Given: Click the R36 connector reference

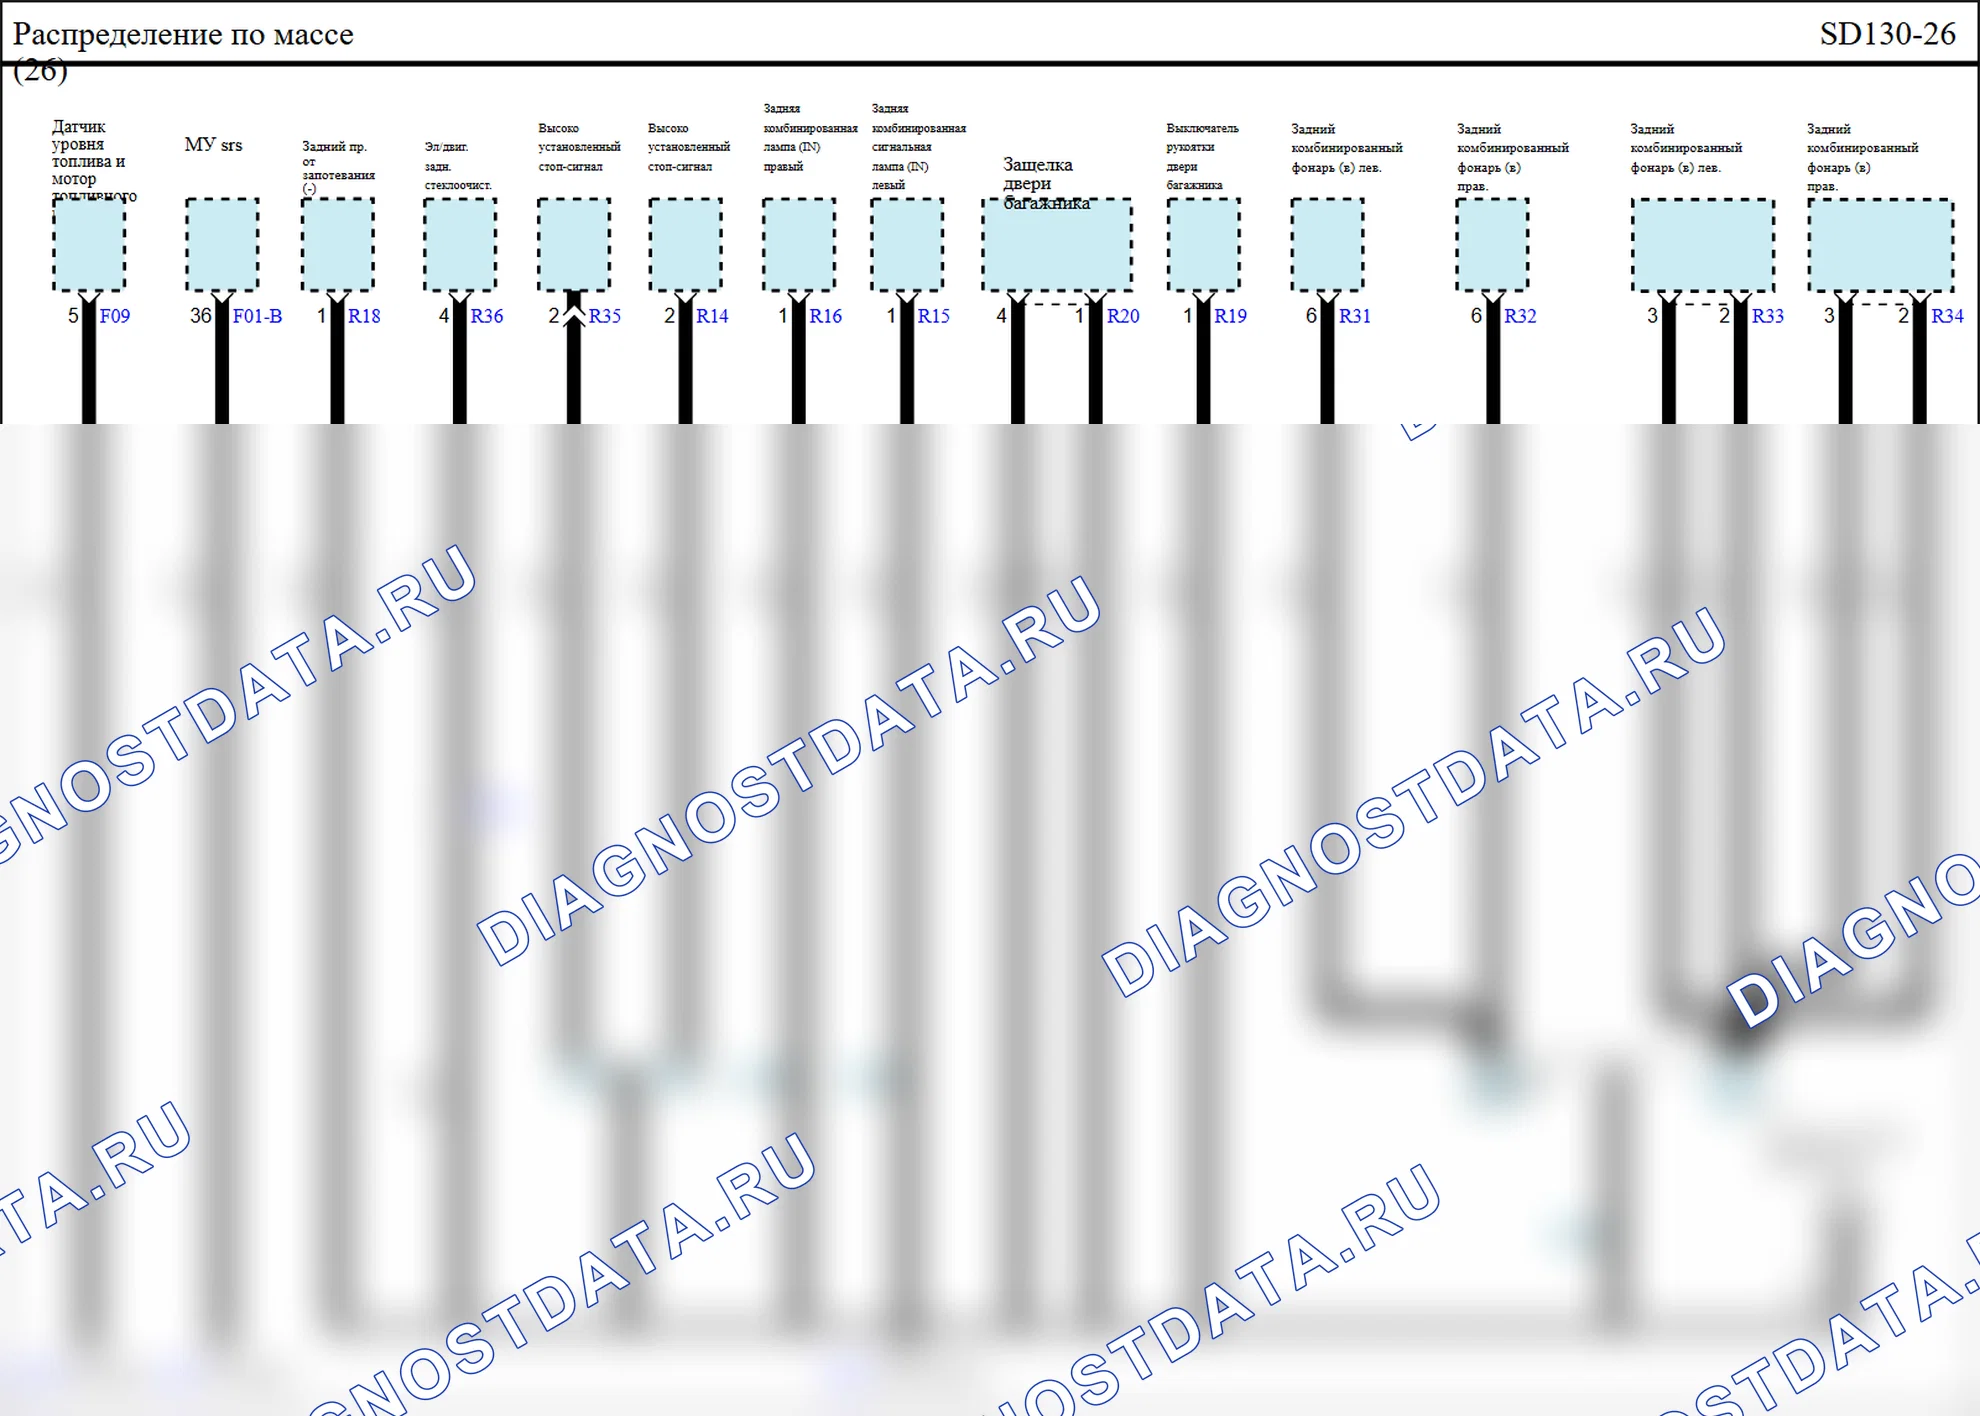Looking at the screenshot, I should coord(487,316).
